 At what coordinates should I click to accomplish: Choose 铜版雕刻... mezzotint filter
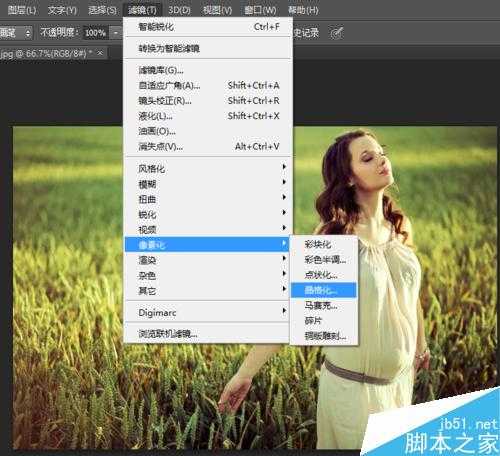324,336
